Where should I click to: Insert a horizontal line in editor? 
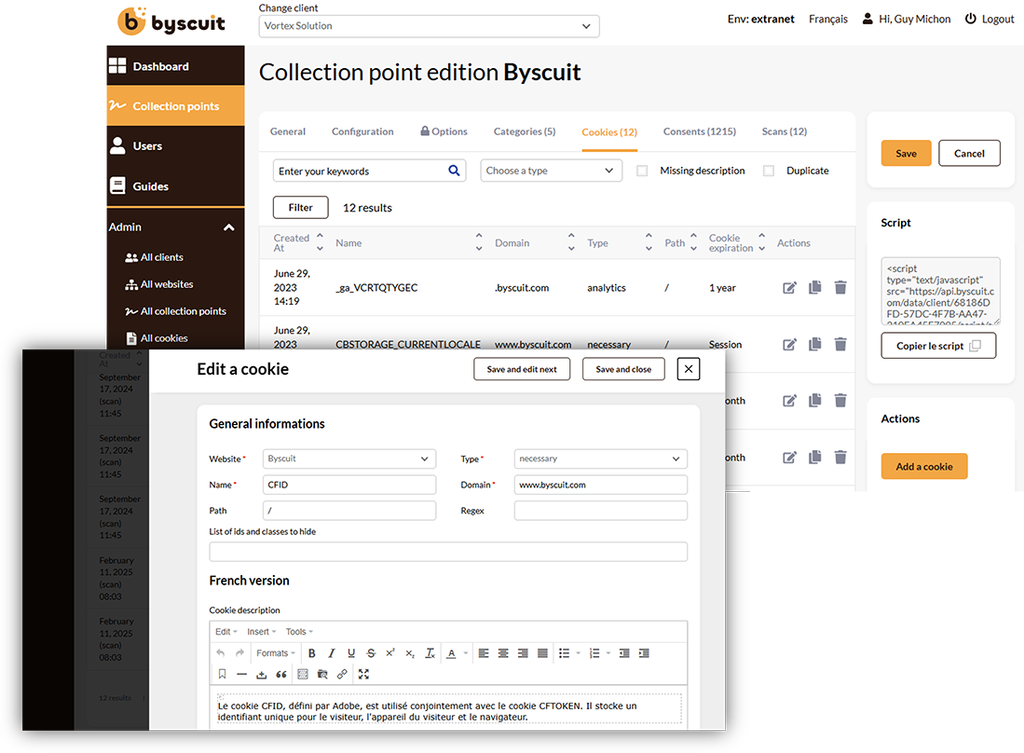[x=242, y=674]
